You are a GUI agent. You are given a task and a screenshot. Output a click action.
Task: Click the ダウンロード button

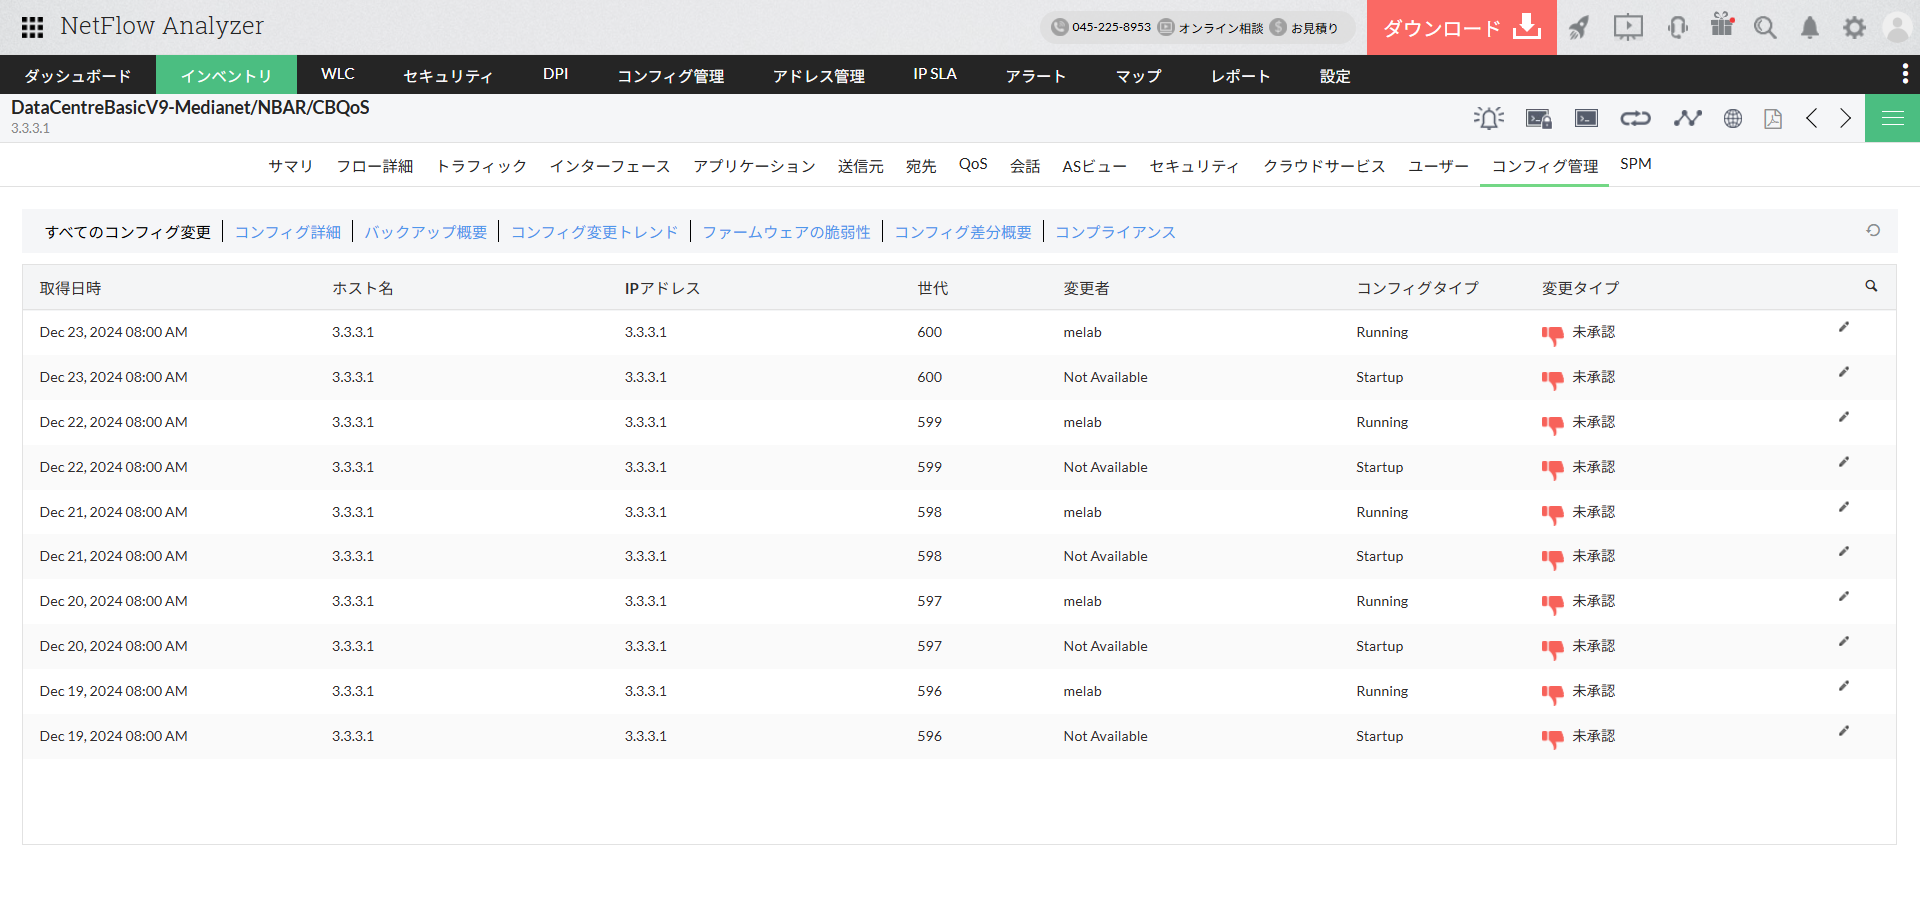1461,27
